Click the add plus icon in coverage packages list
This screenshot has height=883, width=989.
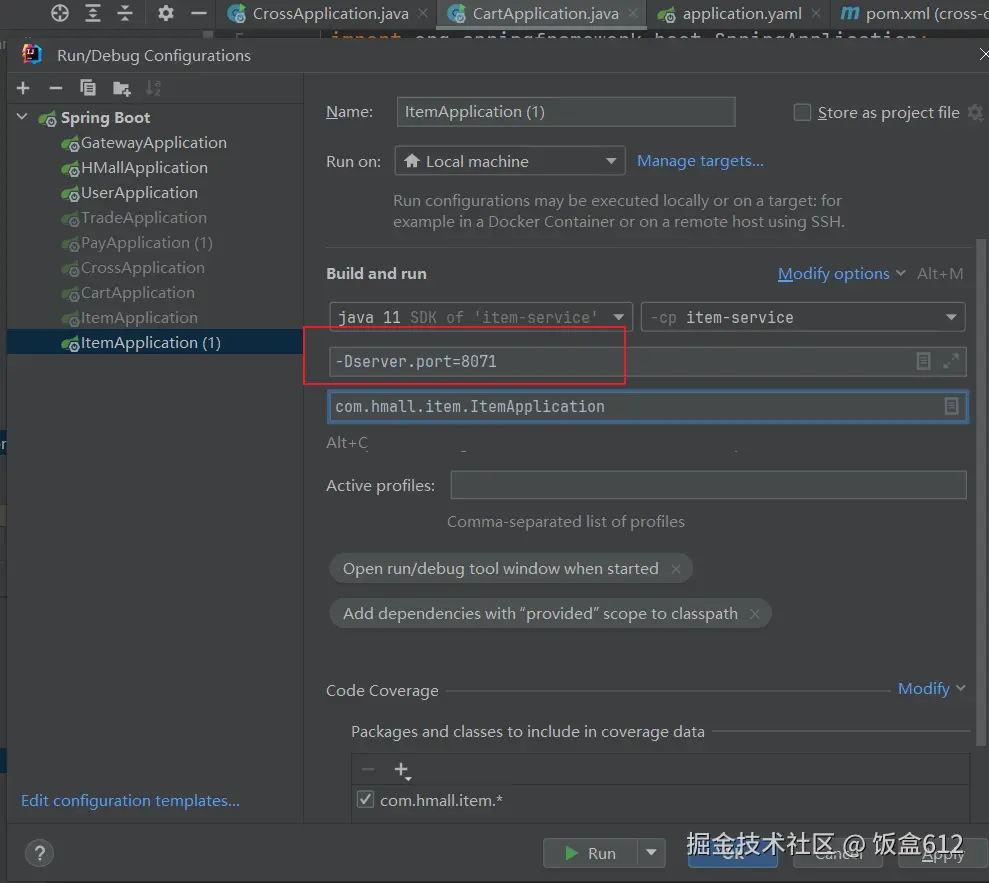(x=402, y=770)
